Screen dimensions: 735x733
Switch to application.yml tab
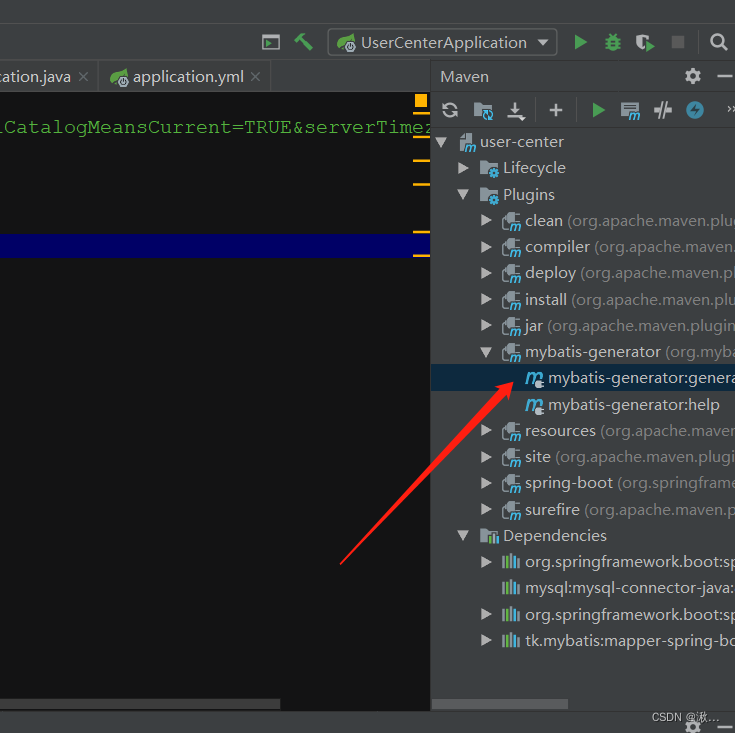coord(188,76)
